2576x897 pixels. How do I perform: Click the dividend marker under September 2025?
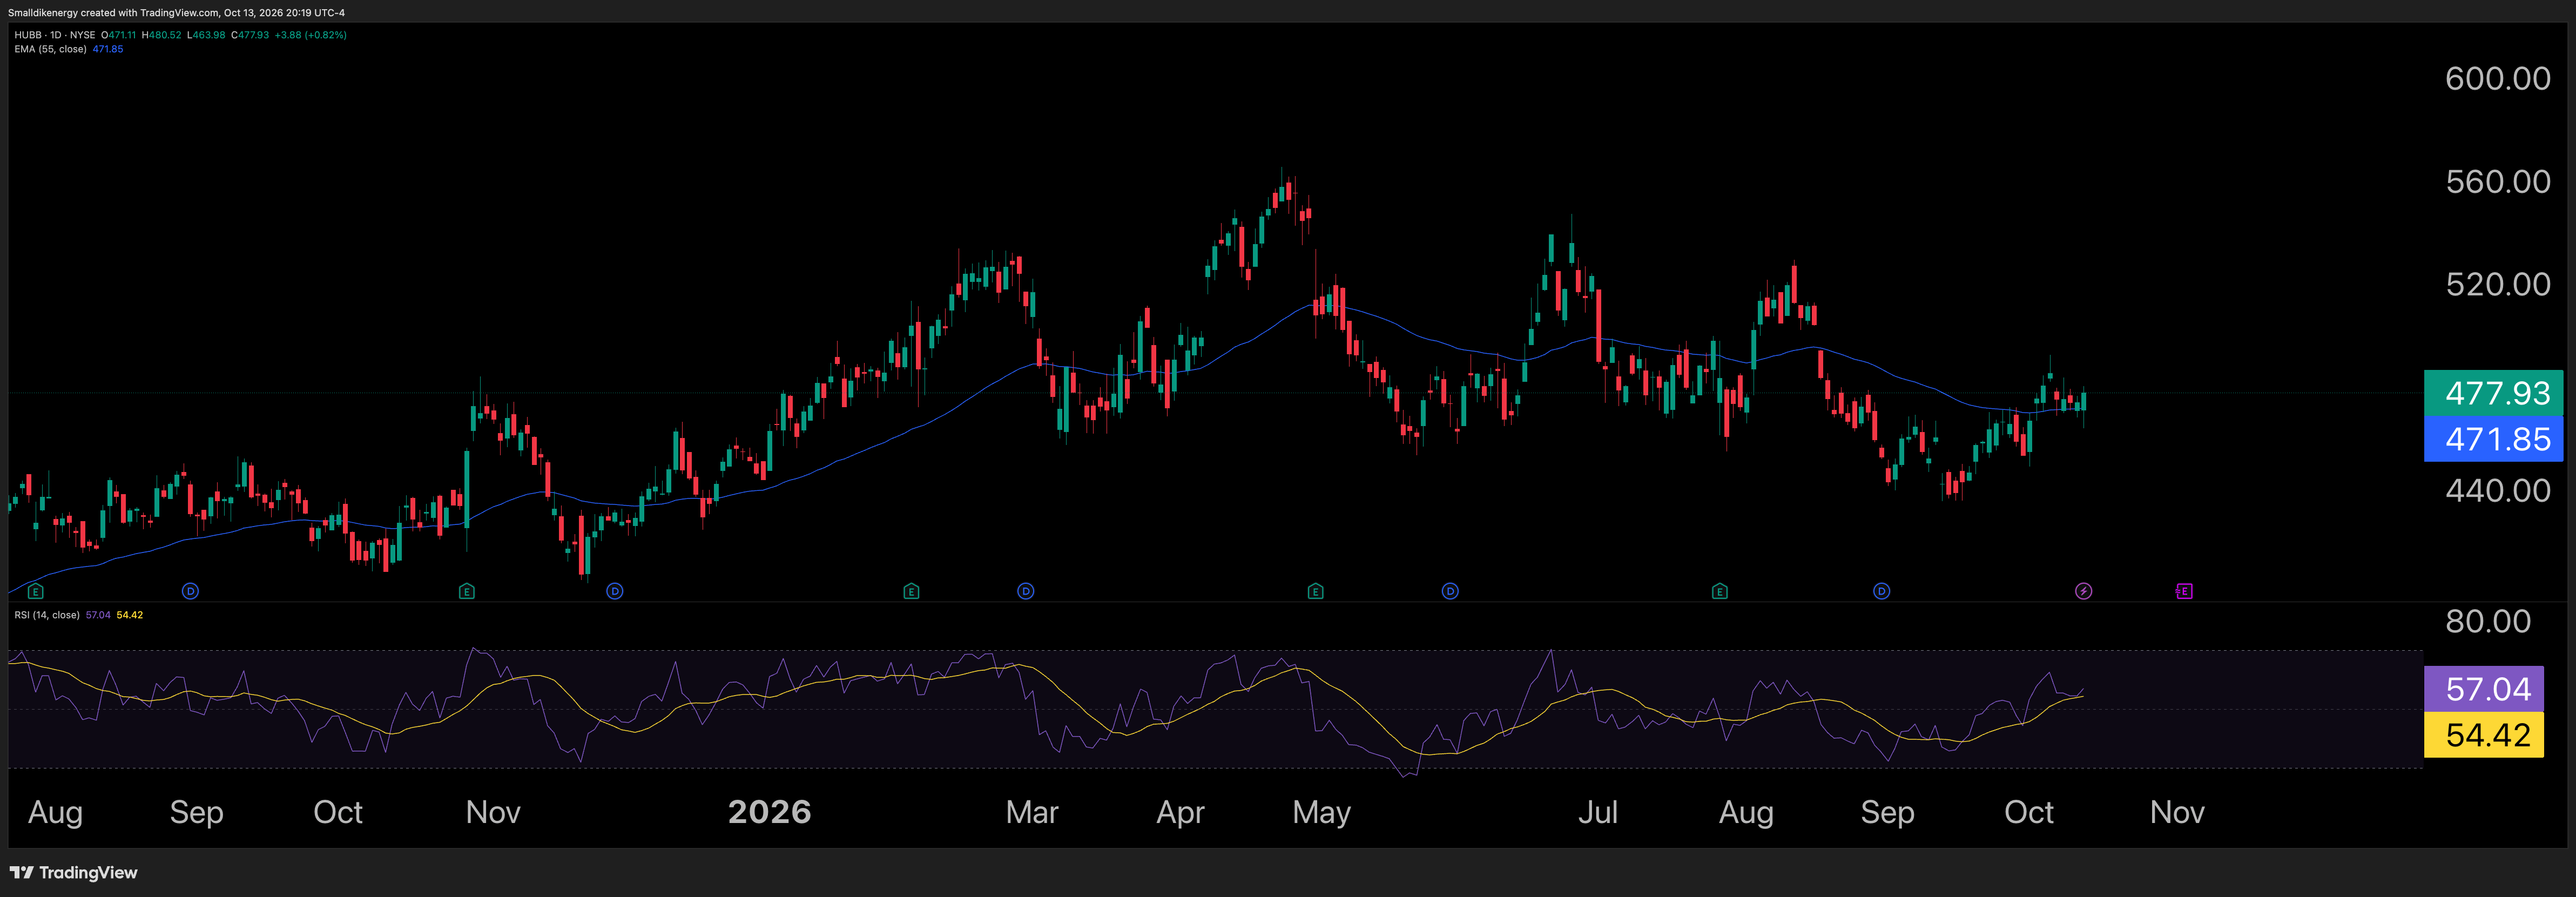point(190,591)
